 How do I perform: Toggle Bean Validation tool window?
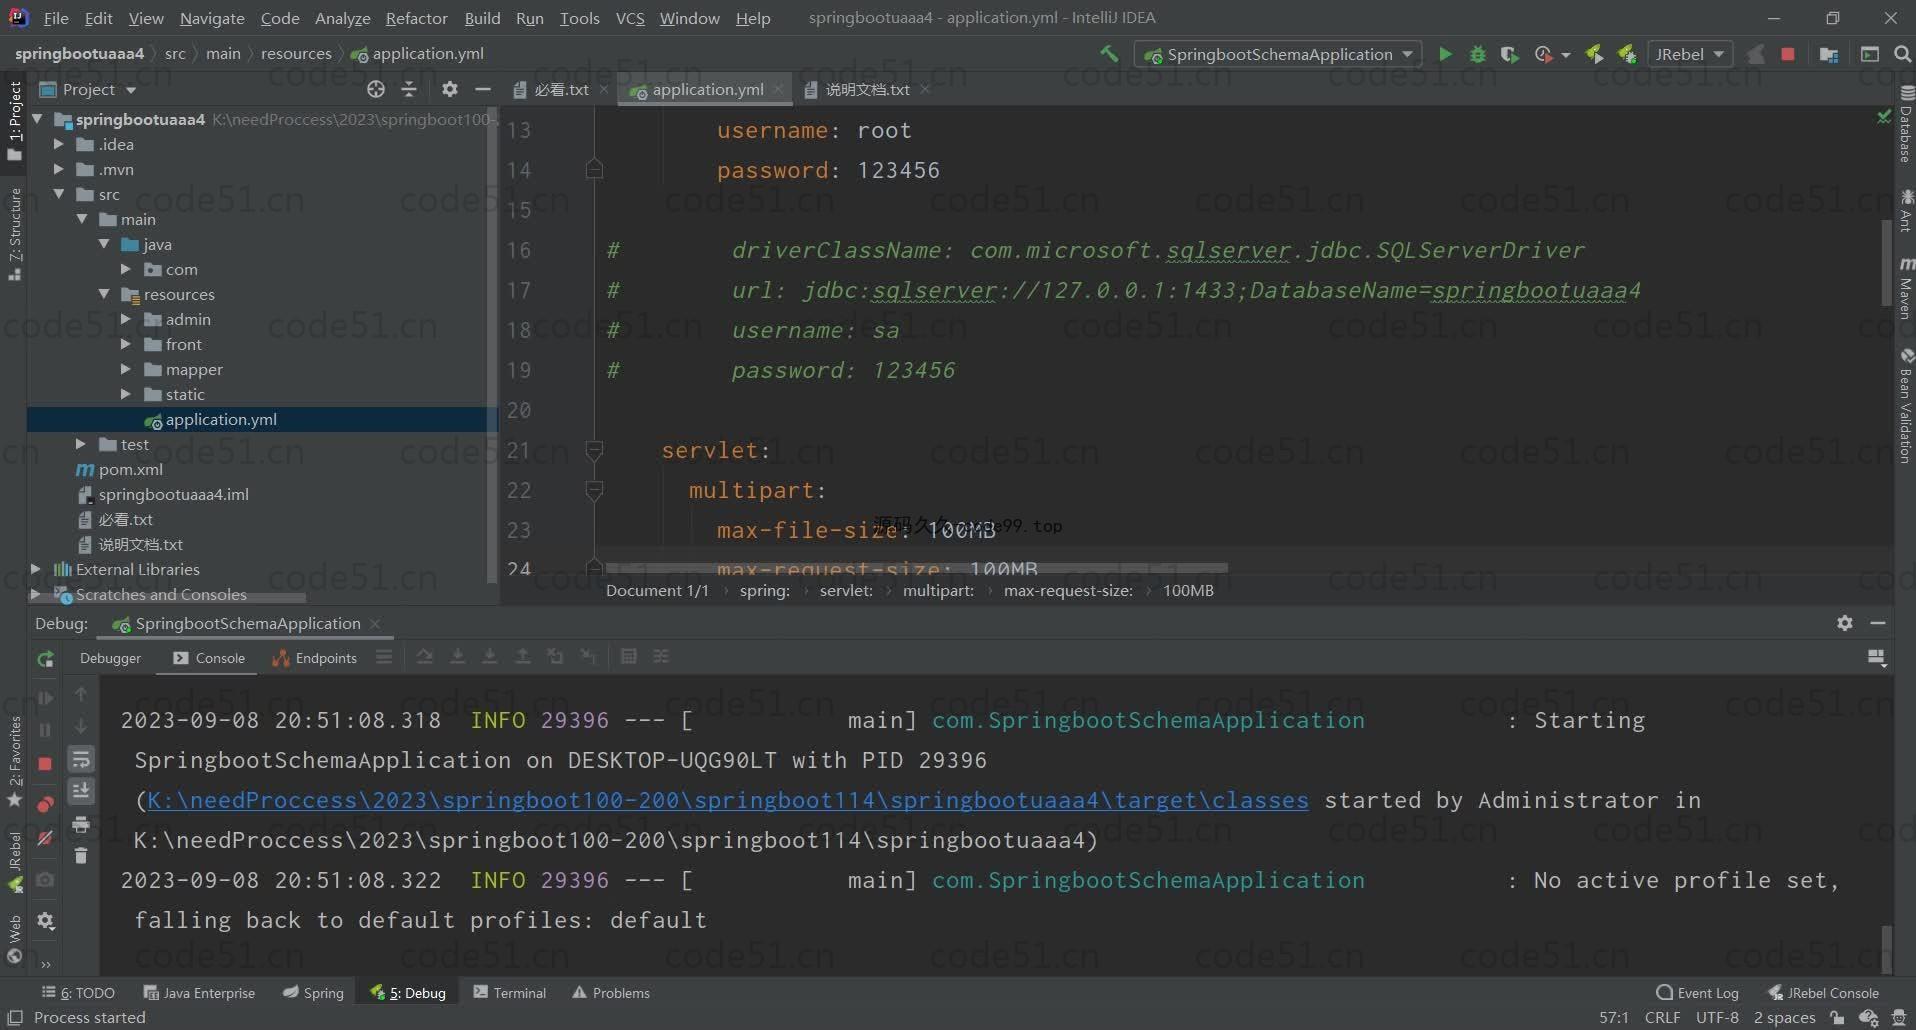pyautogui.click(x=1905, y=405)
